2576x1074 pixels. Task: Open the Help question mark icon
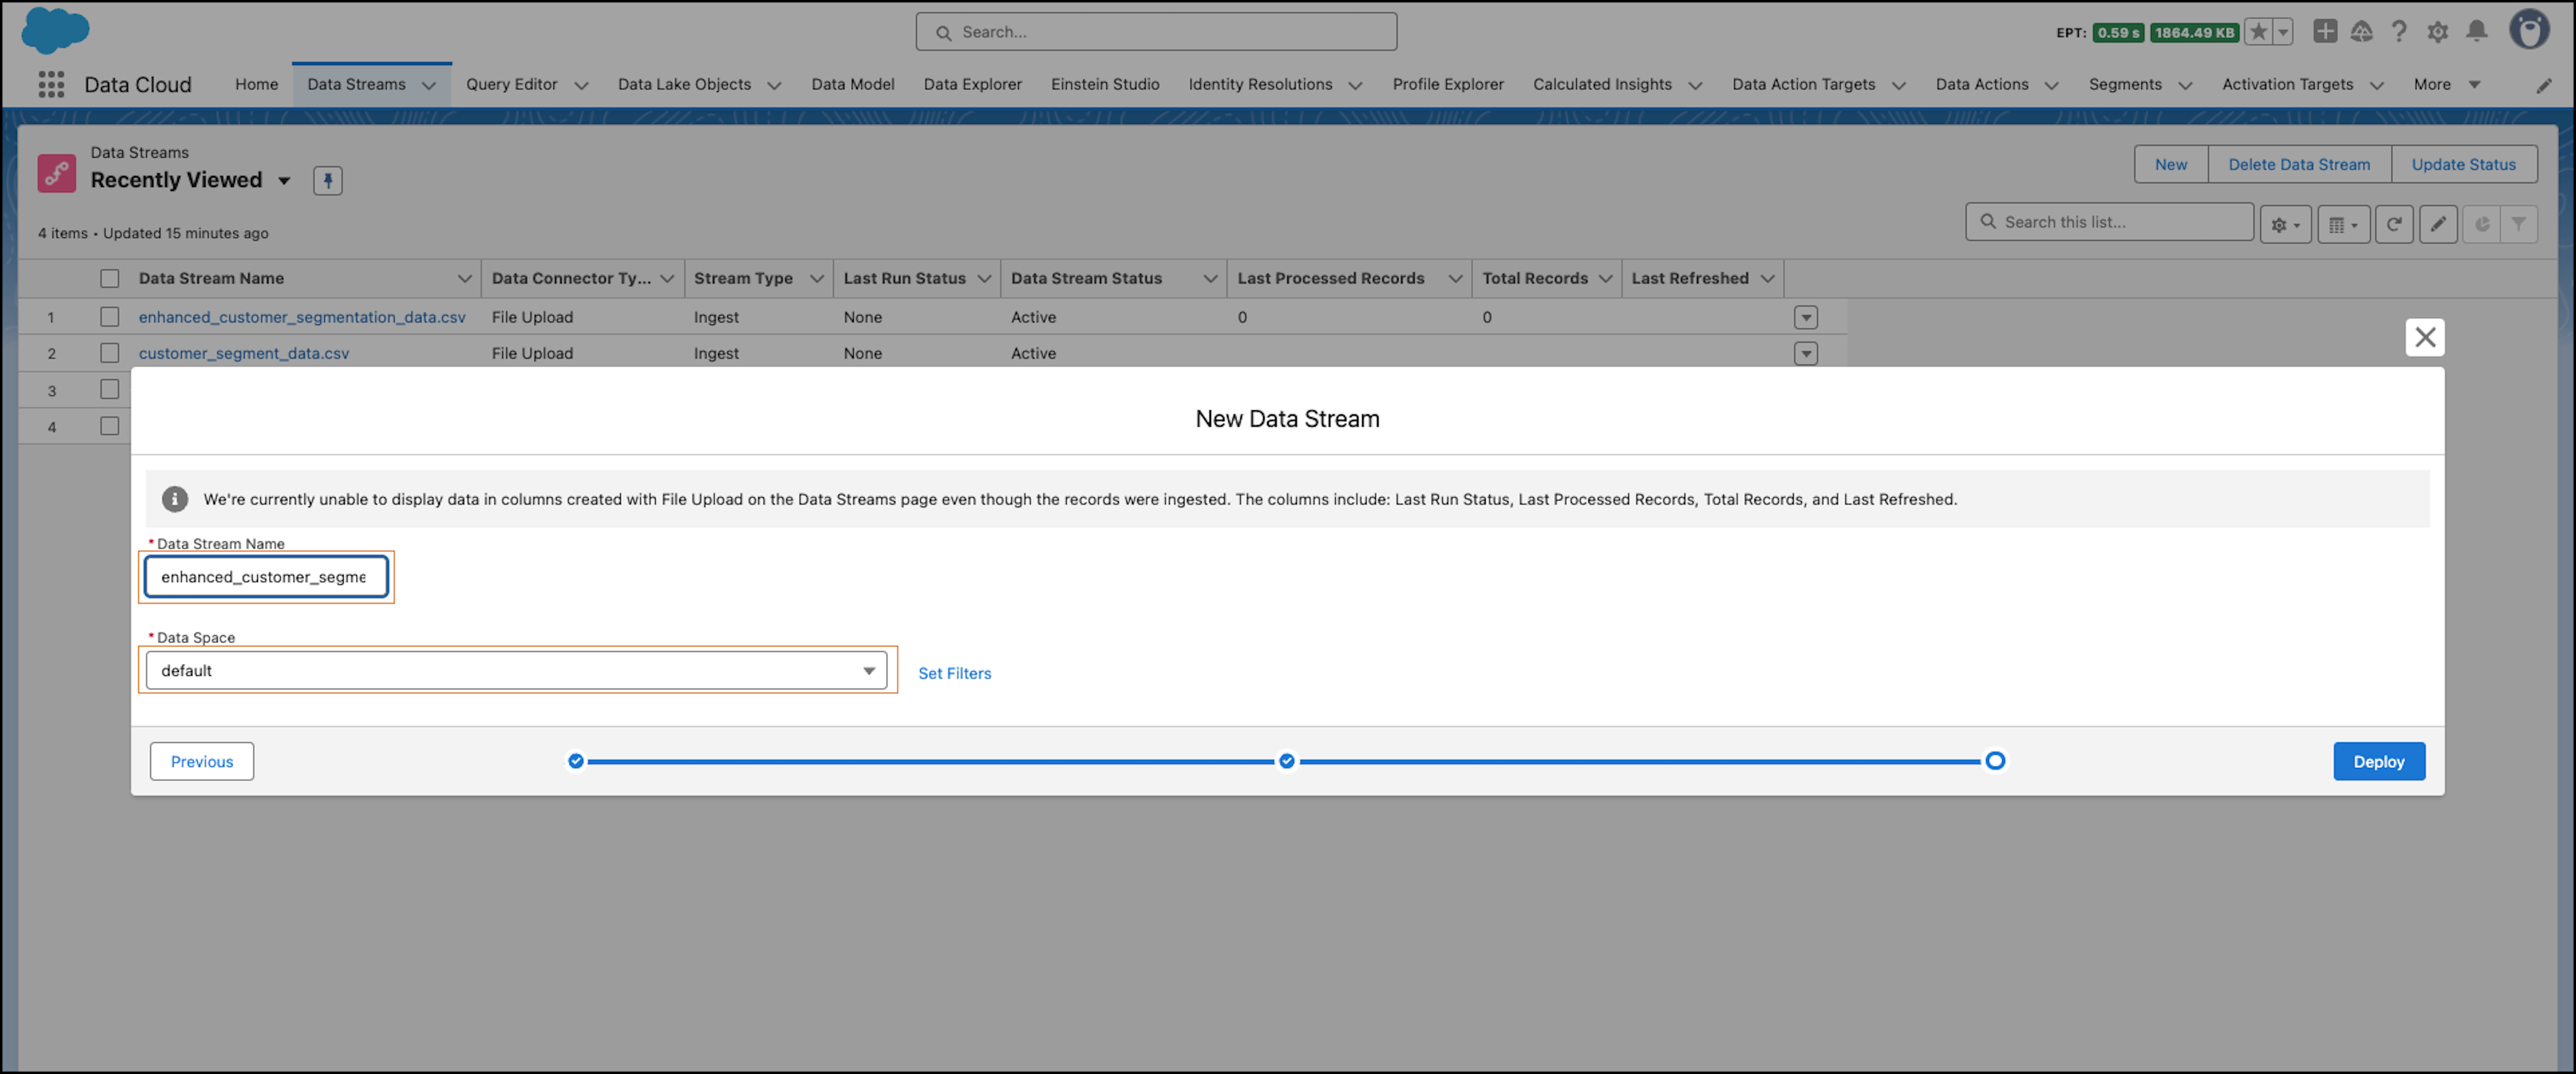[x=2399, y=32]
